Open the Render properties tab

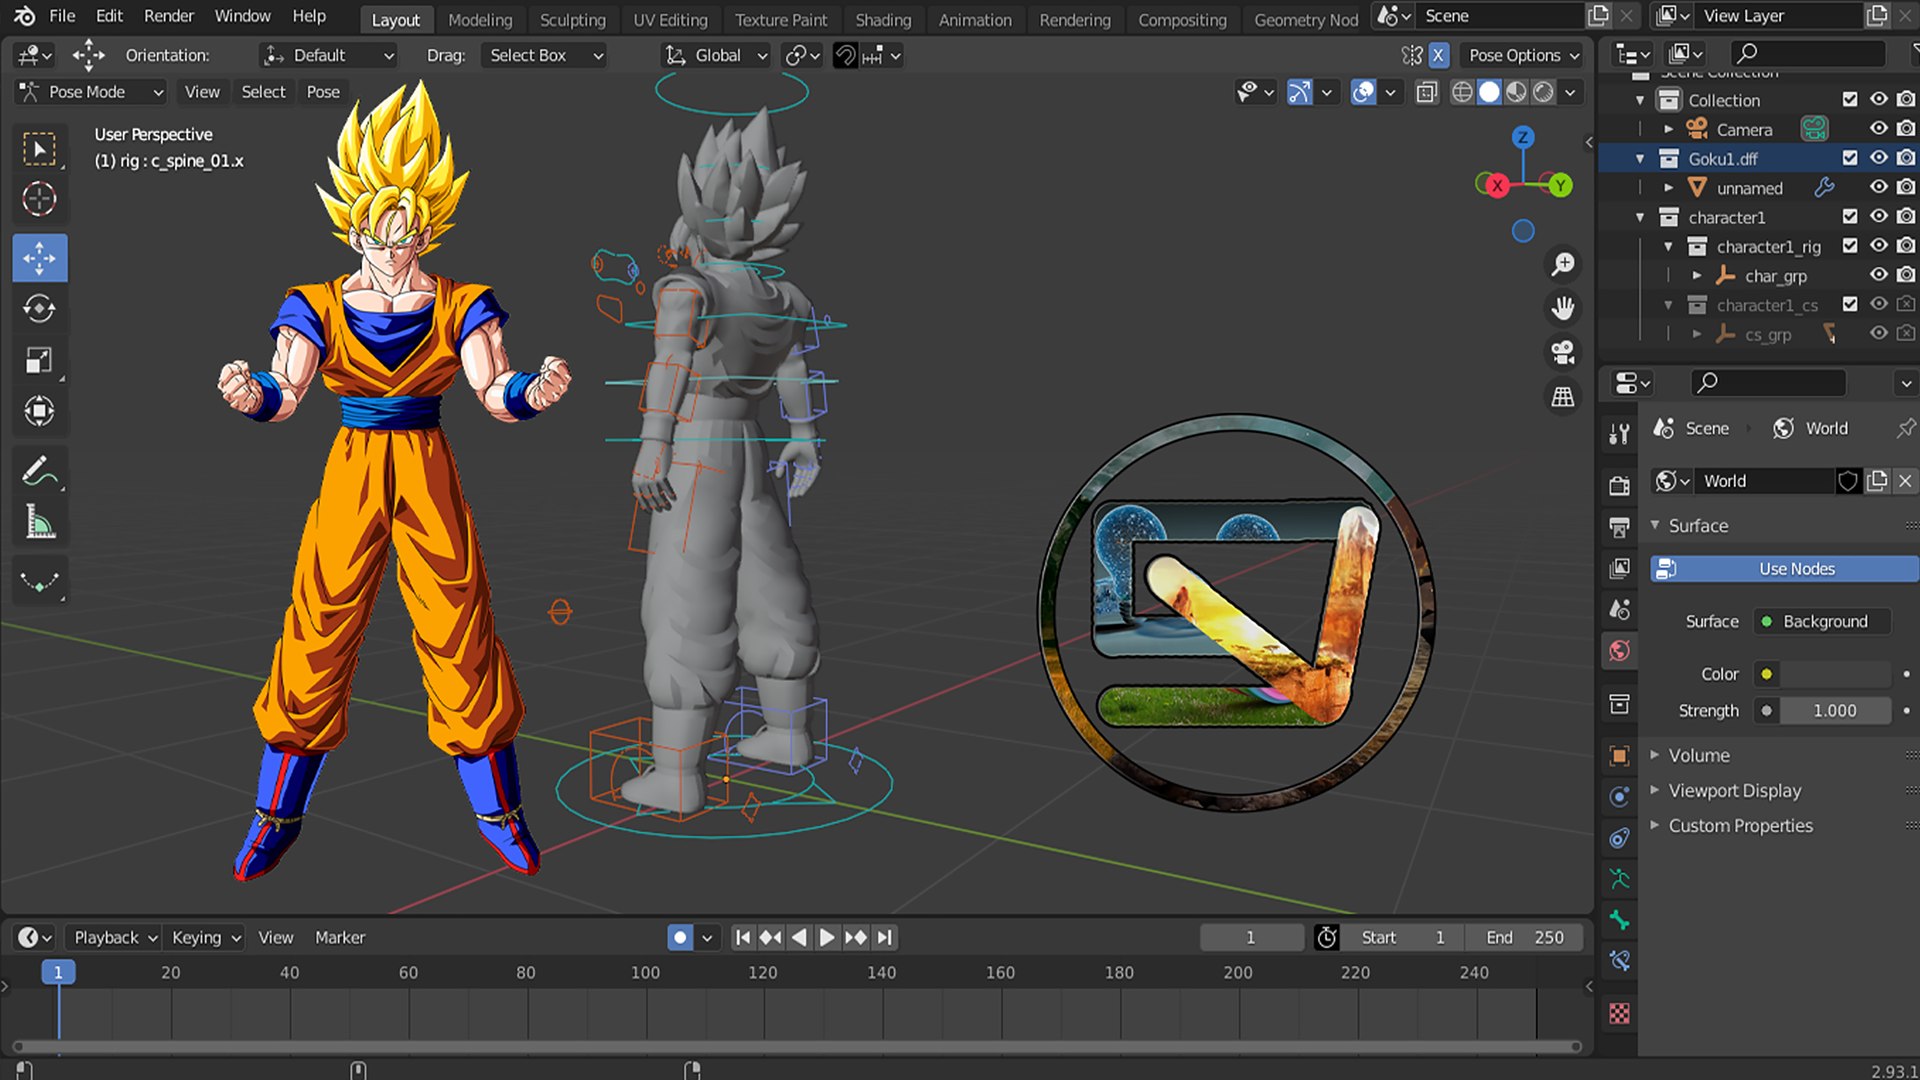tap(1619, 485)
